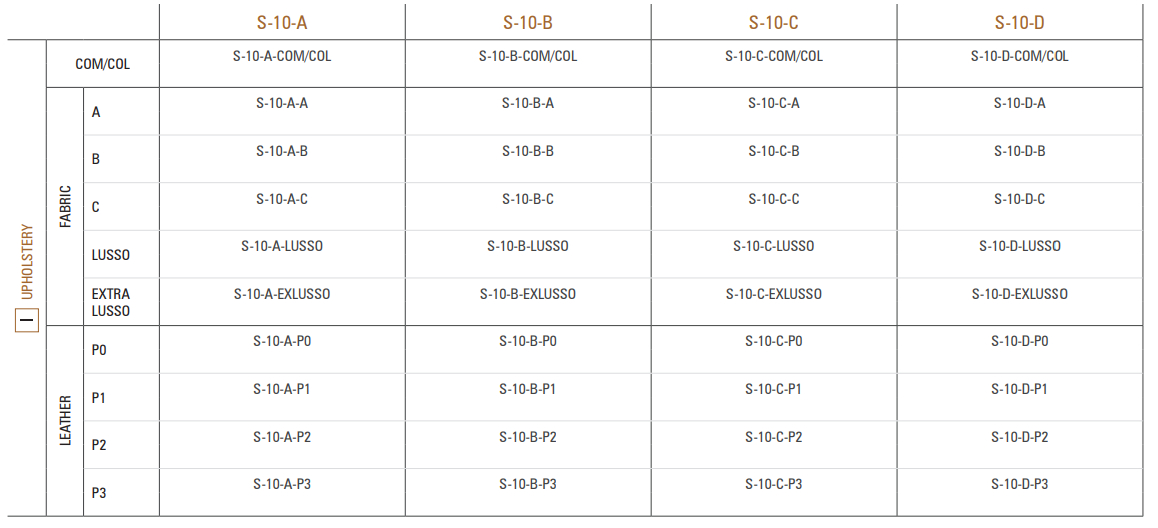Viewport: 1158px width, 528px height.
Task: Select cell S-10-A-COM/COL
Action: (281, 56)
